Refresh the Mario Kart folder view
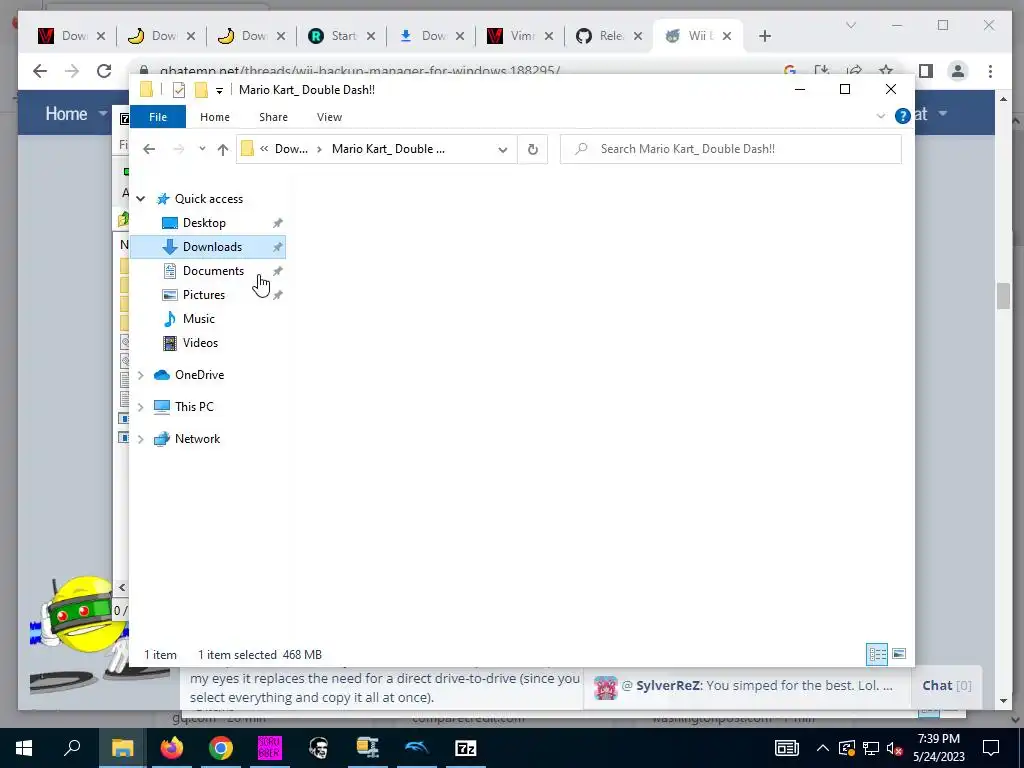The width and height of the screenshot is (1024, 768). [533, 150]
